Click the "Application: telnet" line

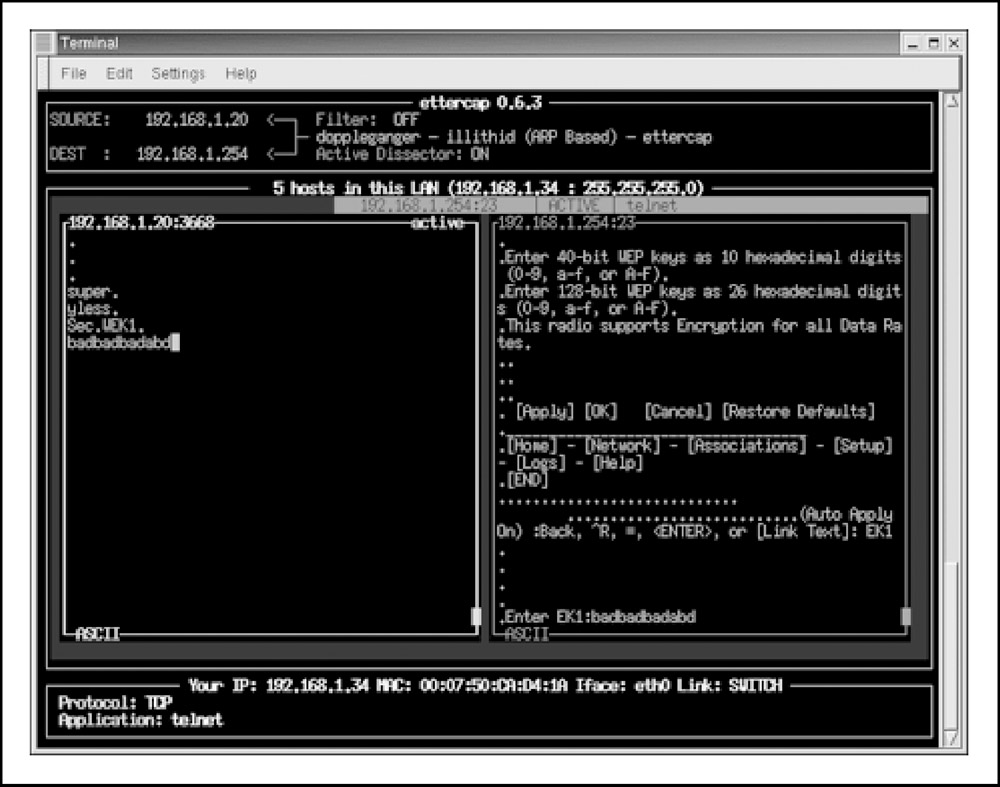coord(141,720)
